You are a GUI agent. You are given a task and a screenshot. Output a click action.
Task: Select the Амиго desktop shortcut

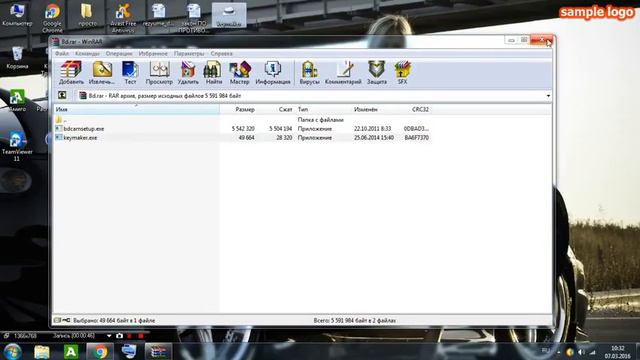pyautogui.click(x=17, y=101)
